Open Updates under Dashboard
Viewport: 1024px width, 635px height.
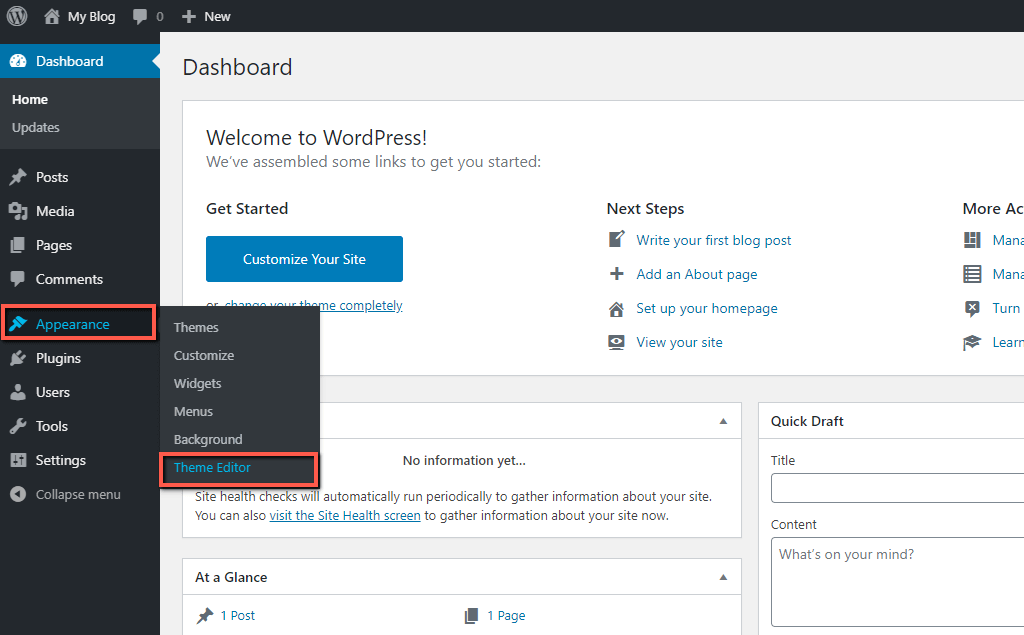35,127
